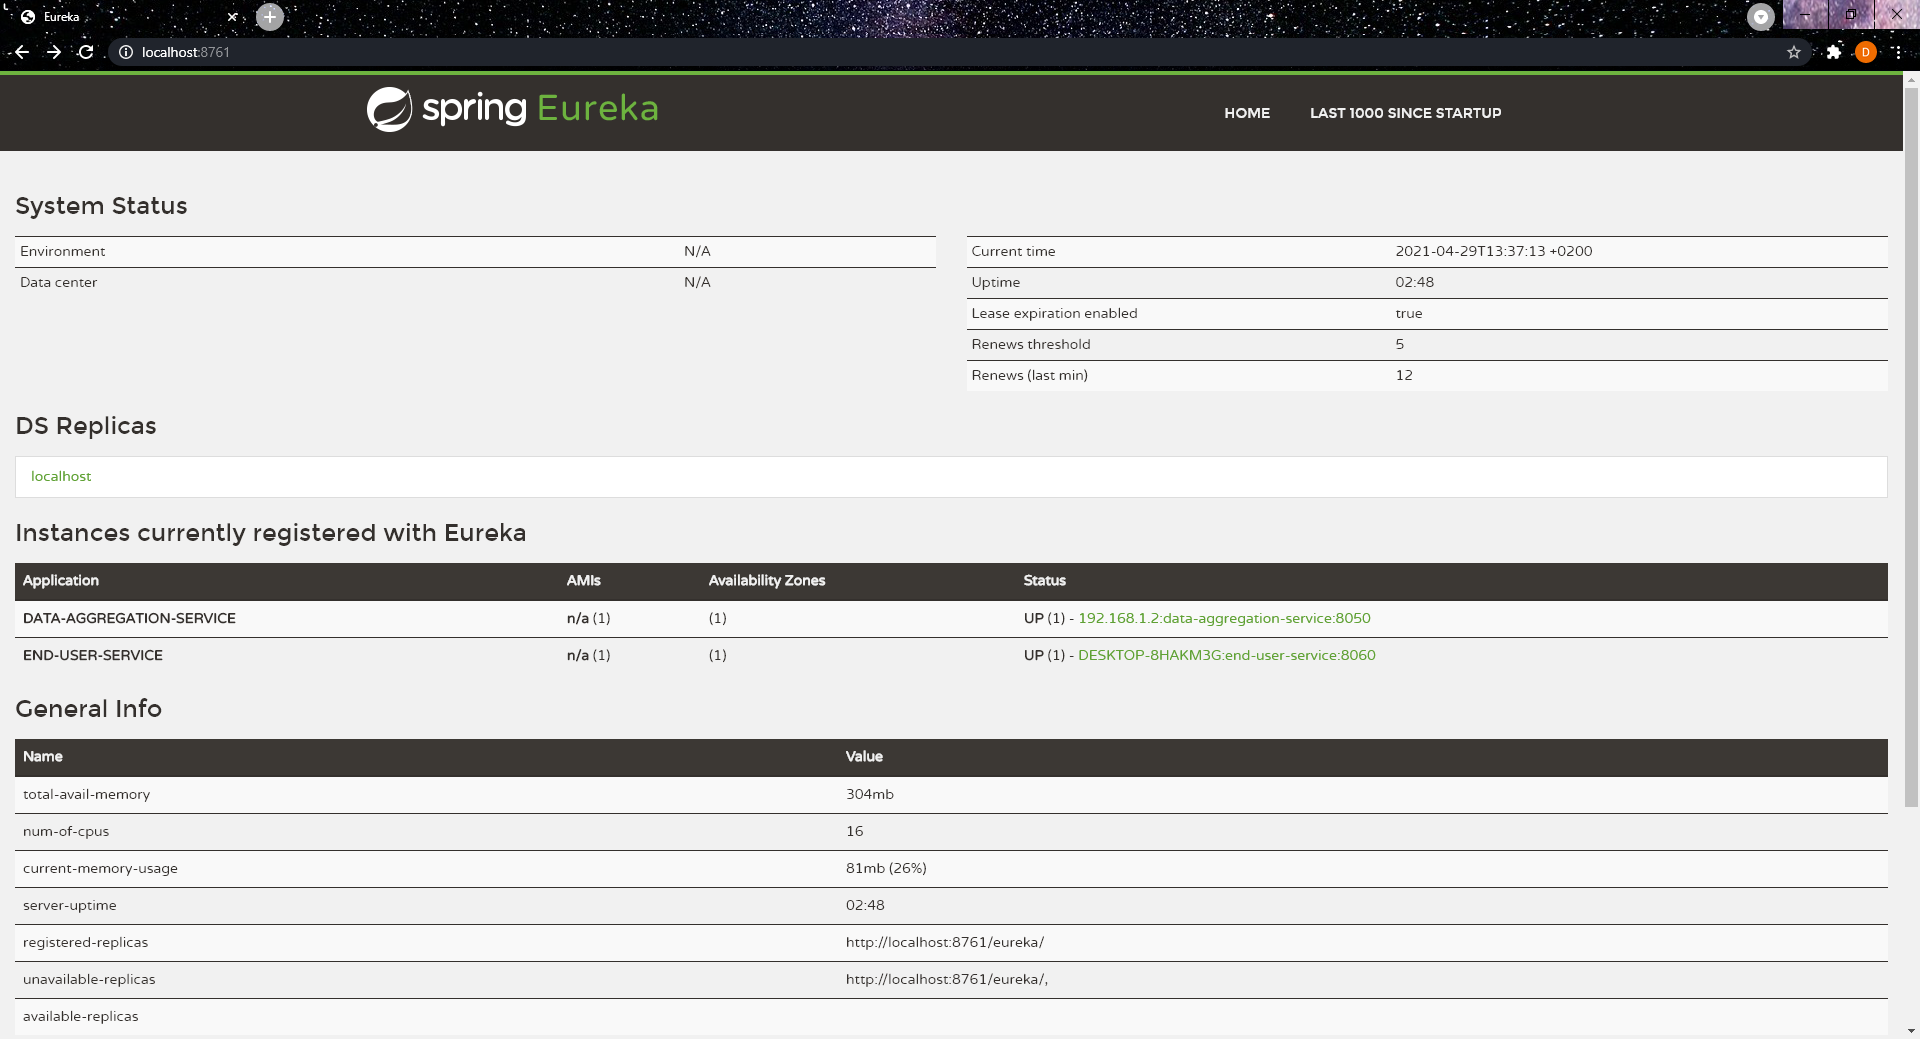1920x1039 pixels.
Task: Open a new browser tab
Action: coord(270,17)
